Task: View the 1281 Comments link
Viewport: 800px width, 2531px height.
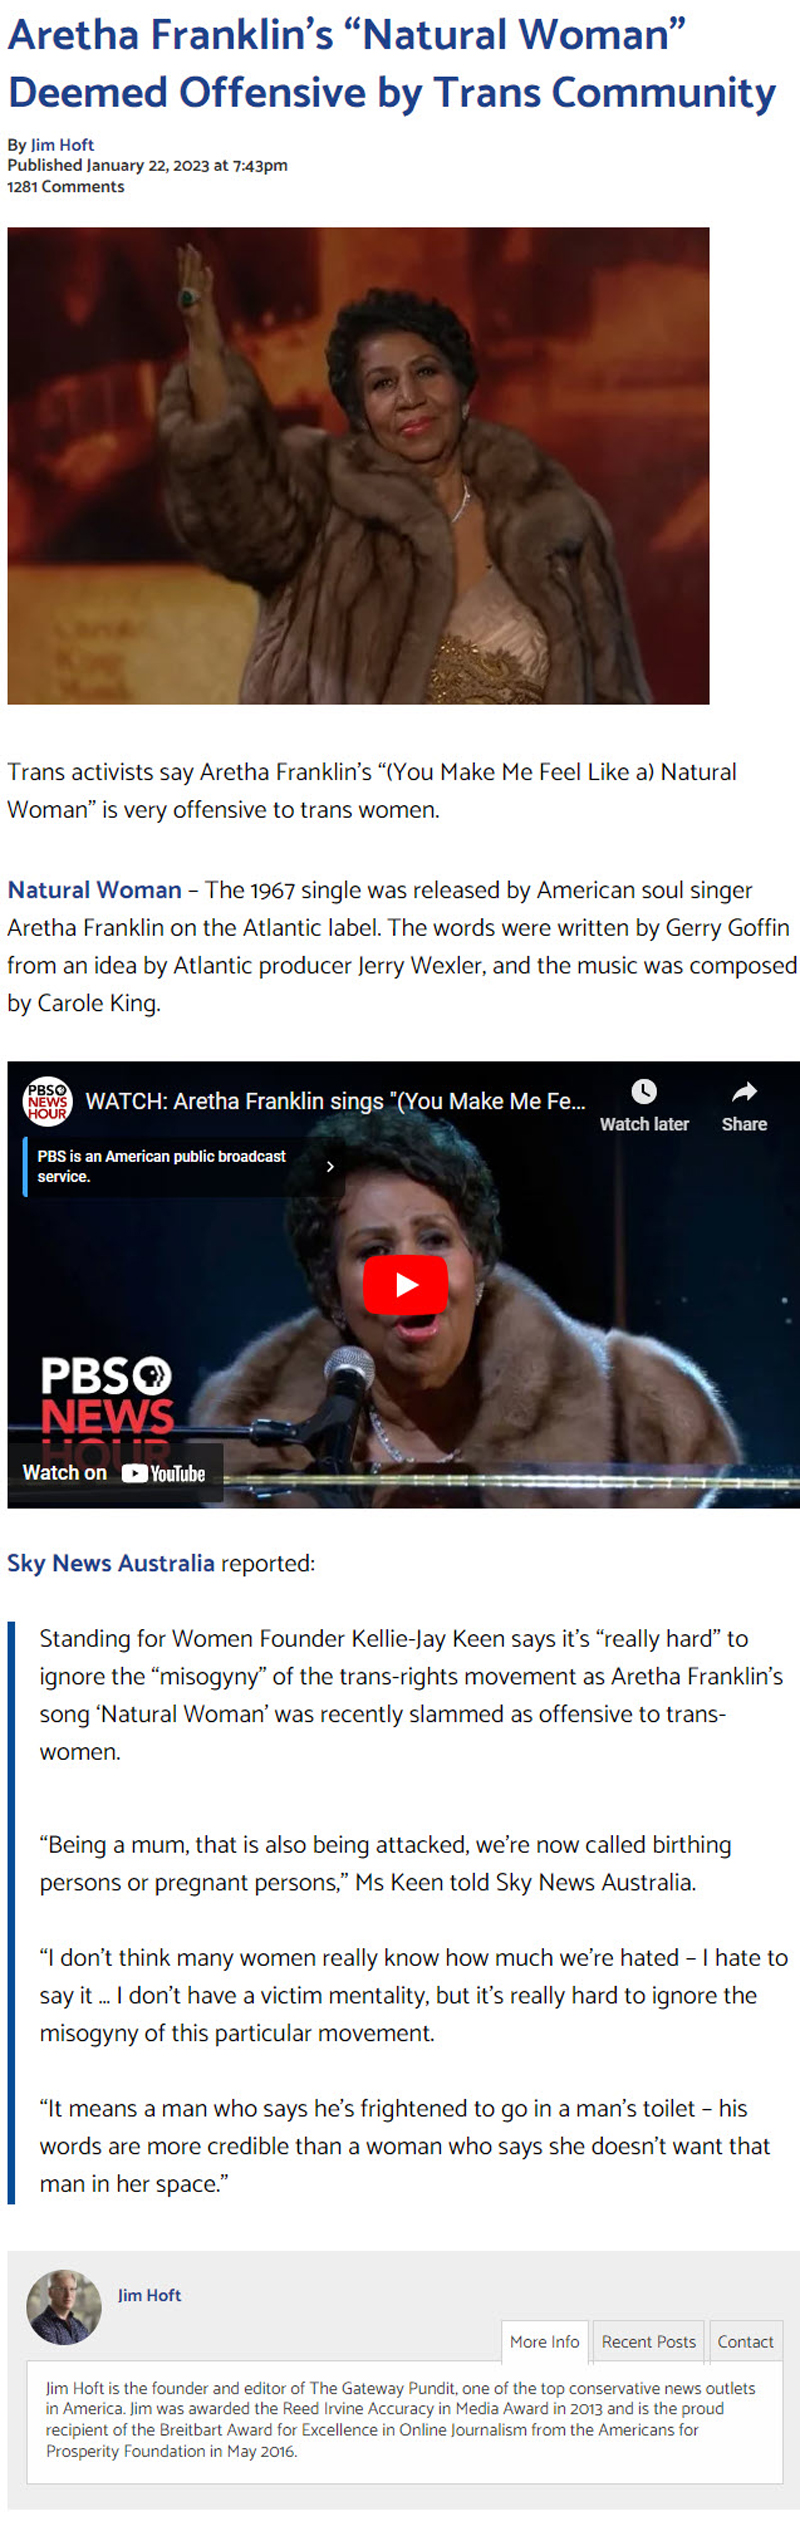Action: [x=66, y=186]
